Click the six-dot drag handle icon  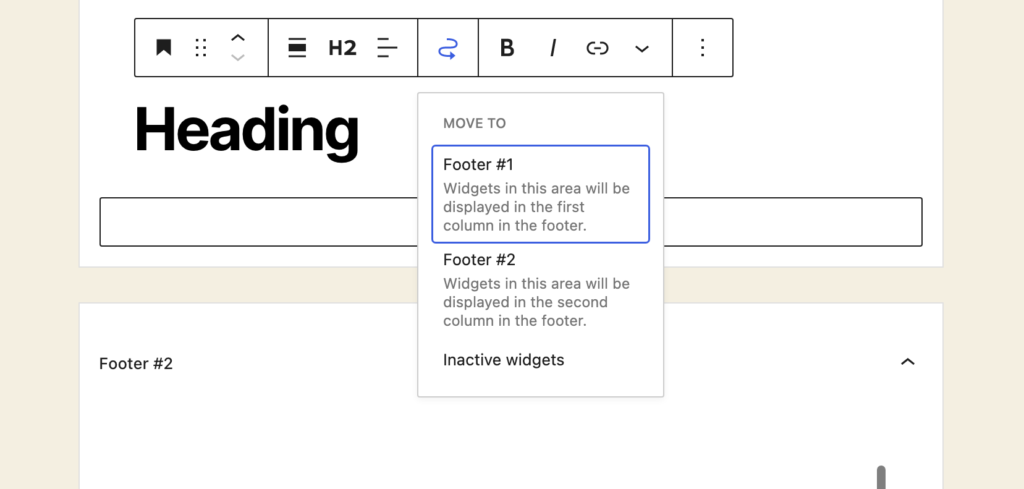click(x=201, y=48)
